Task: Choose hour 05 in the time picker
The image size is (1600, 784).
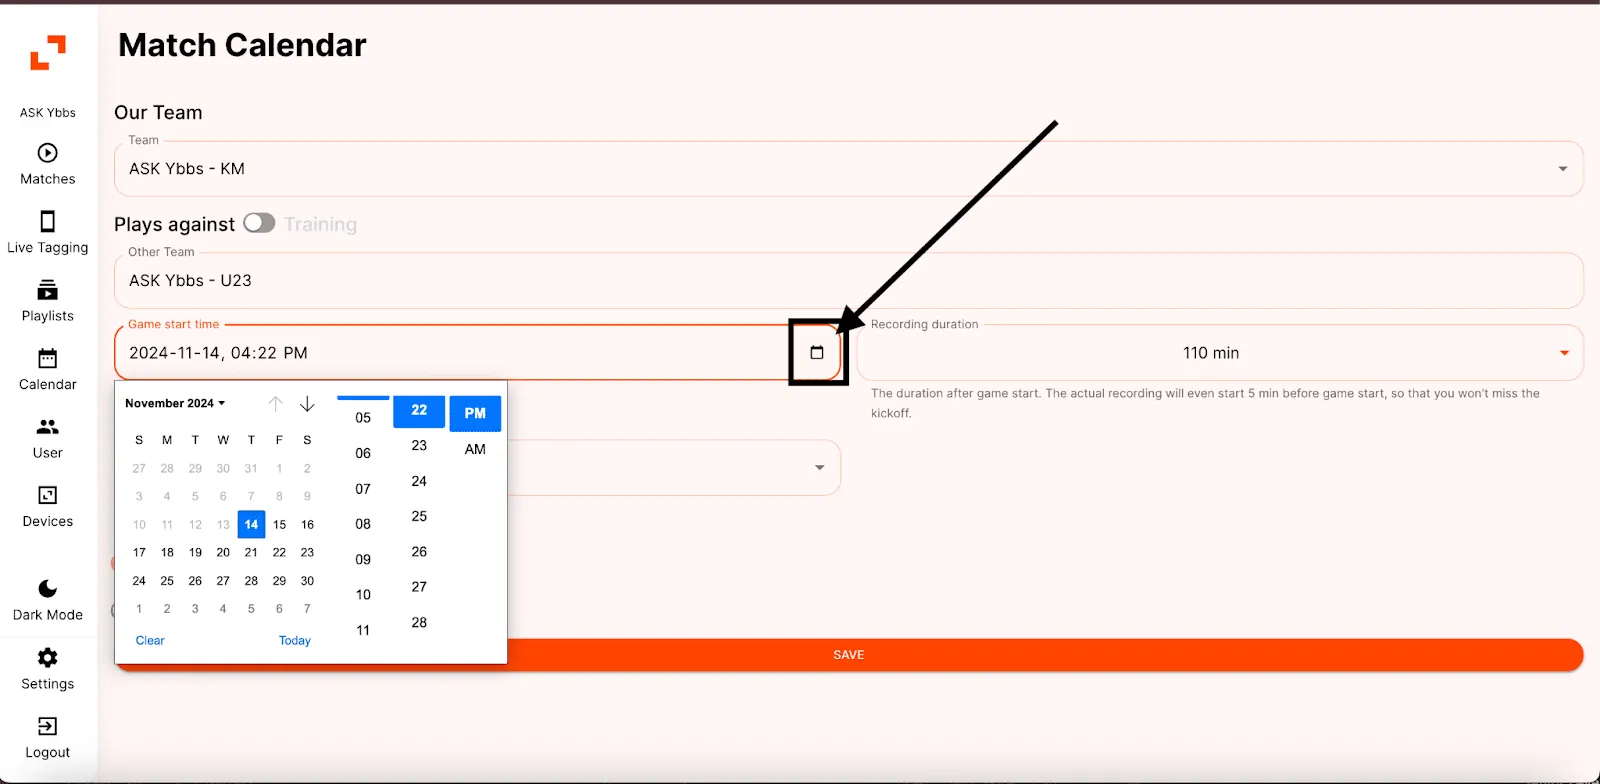Action: coord(363,418)
